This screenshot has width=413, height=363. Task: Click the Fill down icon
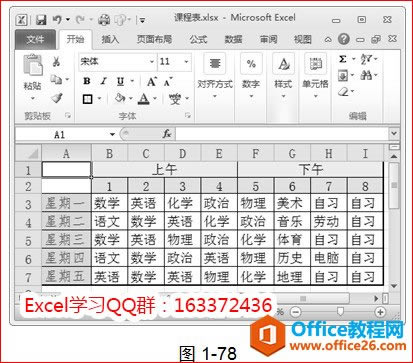click(343, 76)
